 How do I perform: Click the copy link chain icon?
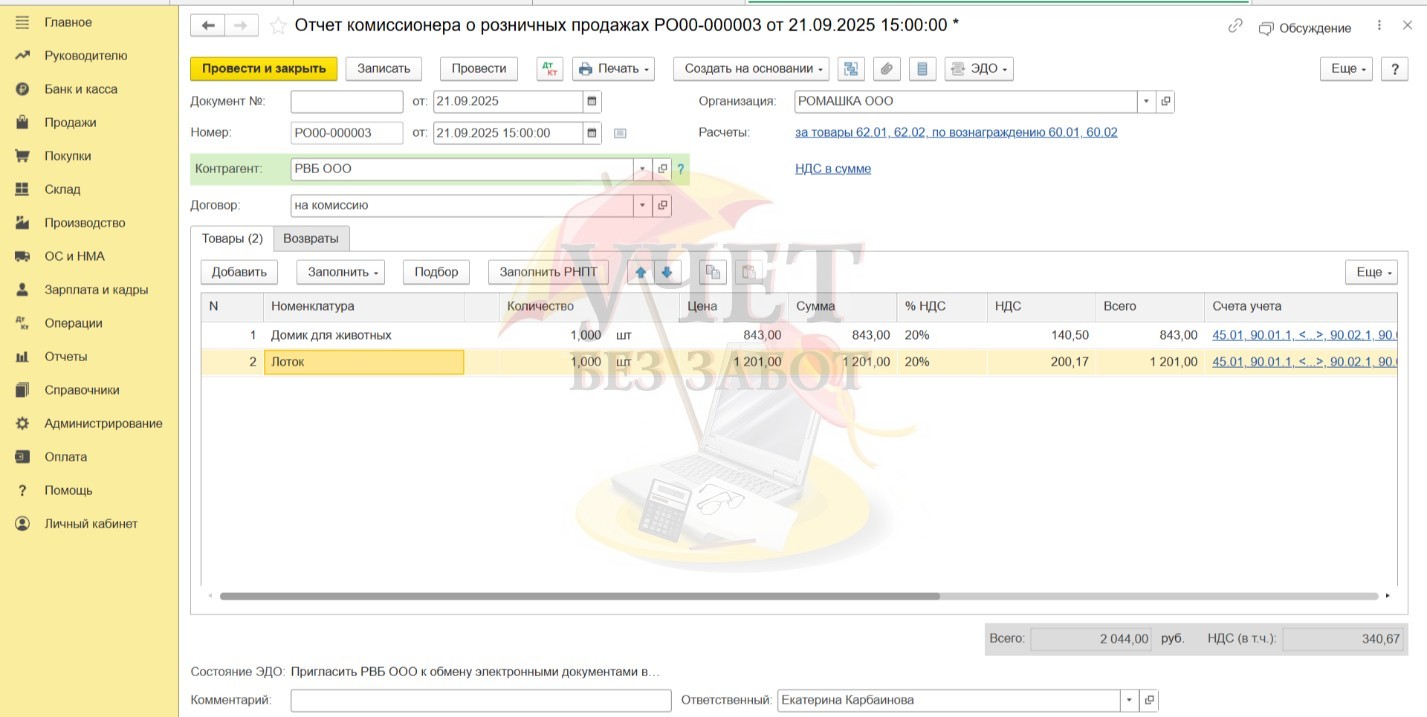1235,27
